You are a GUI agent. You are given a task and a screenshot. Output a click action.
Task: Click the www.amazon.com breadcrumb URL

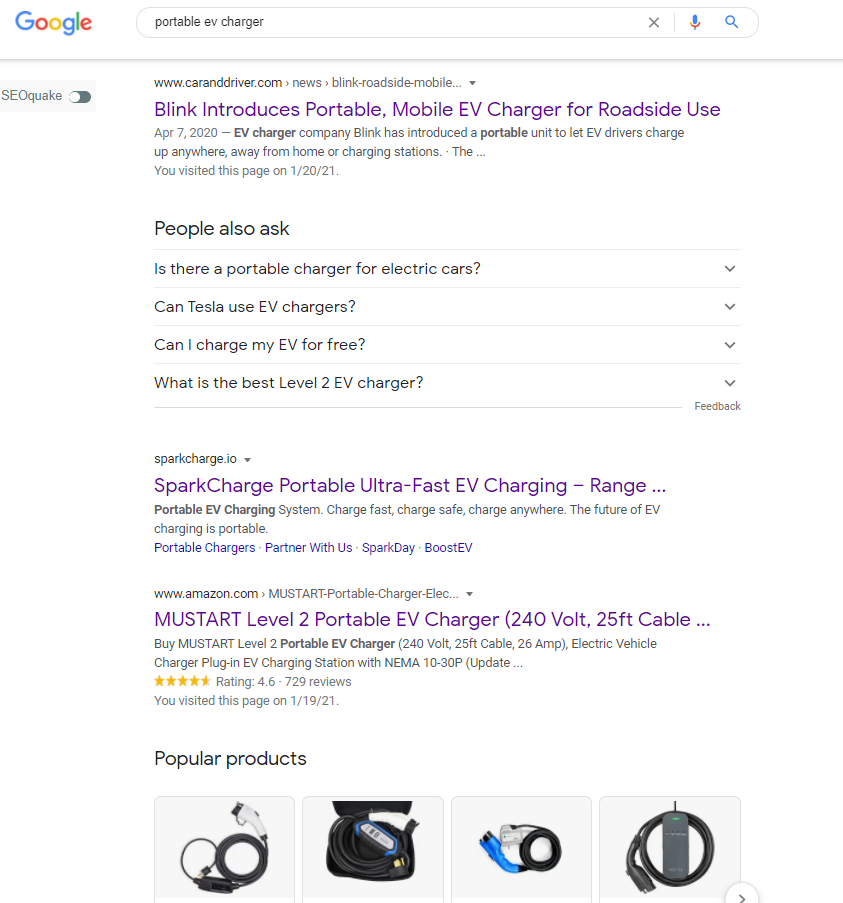[x=306, y=594]
